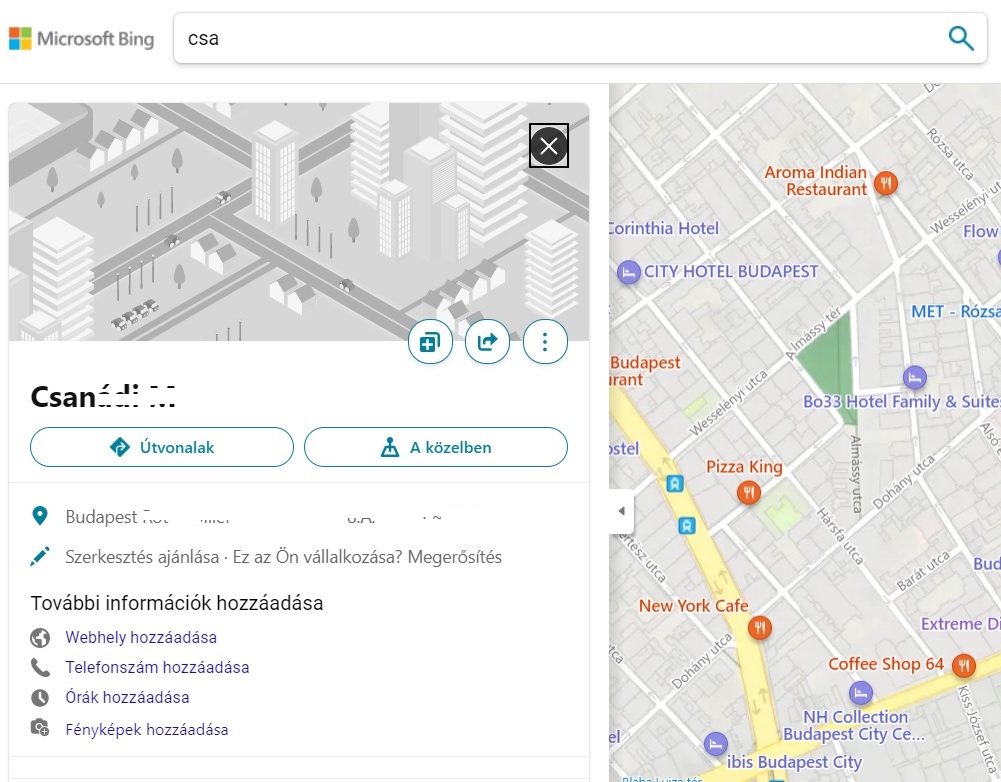Open the Szerkesztés ajánlása link
This screenshot has height=782, width=1001.
tap(142, 557)
